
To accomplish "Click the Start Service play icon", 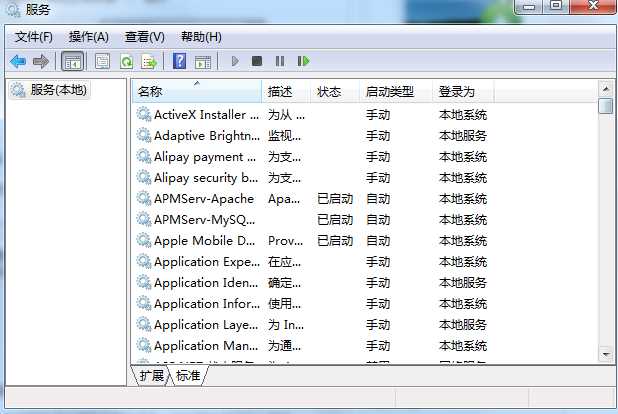I will click(x=235, y=61).
